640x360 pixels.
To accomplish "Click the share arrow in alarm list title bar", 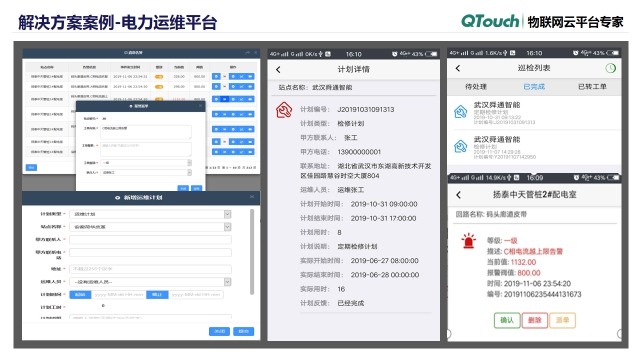I will (247, 53).
